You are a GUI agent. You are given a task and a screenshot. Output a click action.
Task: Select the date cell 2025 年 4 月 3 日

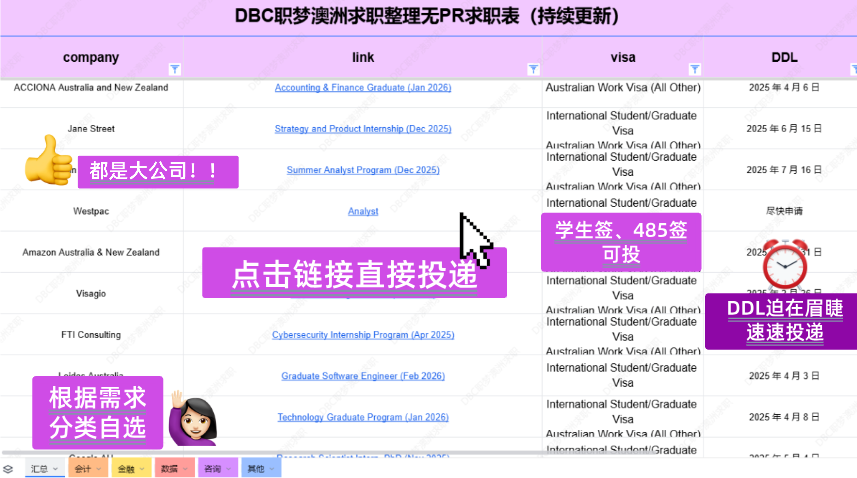click(784, 376)
